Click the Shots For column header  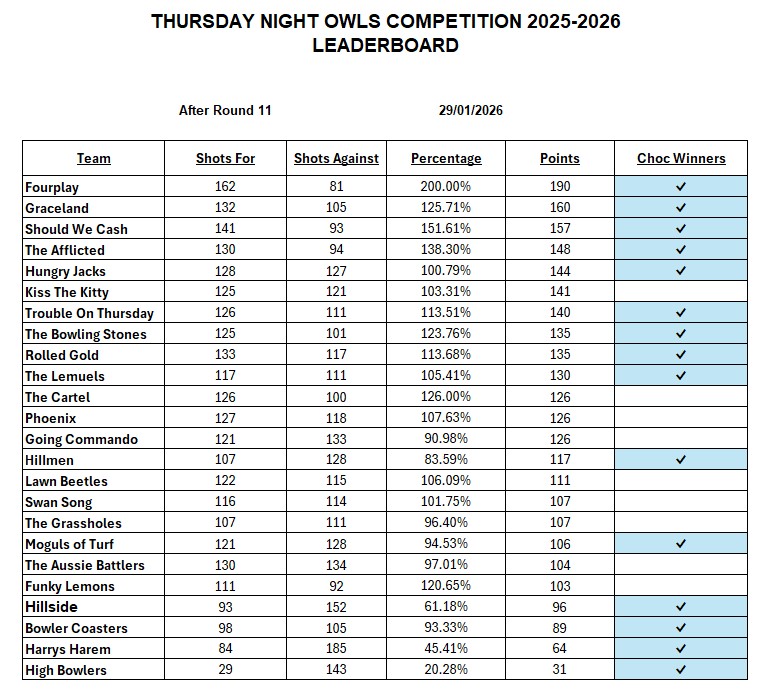225,158
